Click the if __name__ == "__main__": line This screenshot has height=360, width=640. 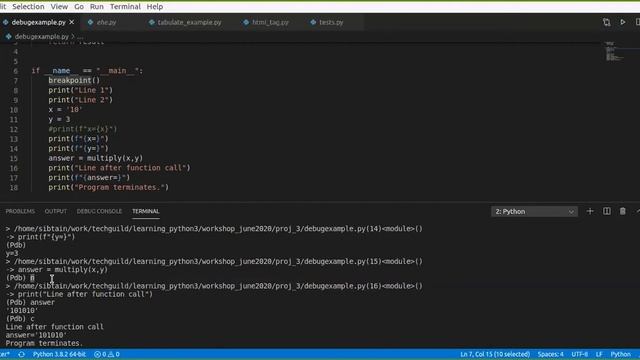tap(87, 71)
